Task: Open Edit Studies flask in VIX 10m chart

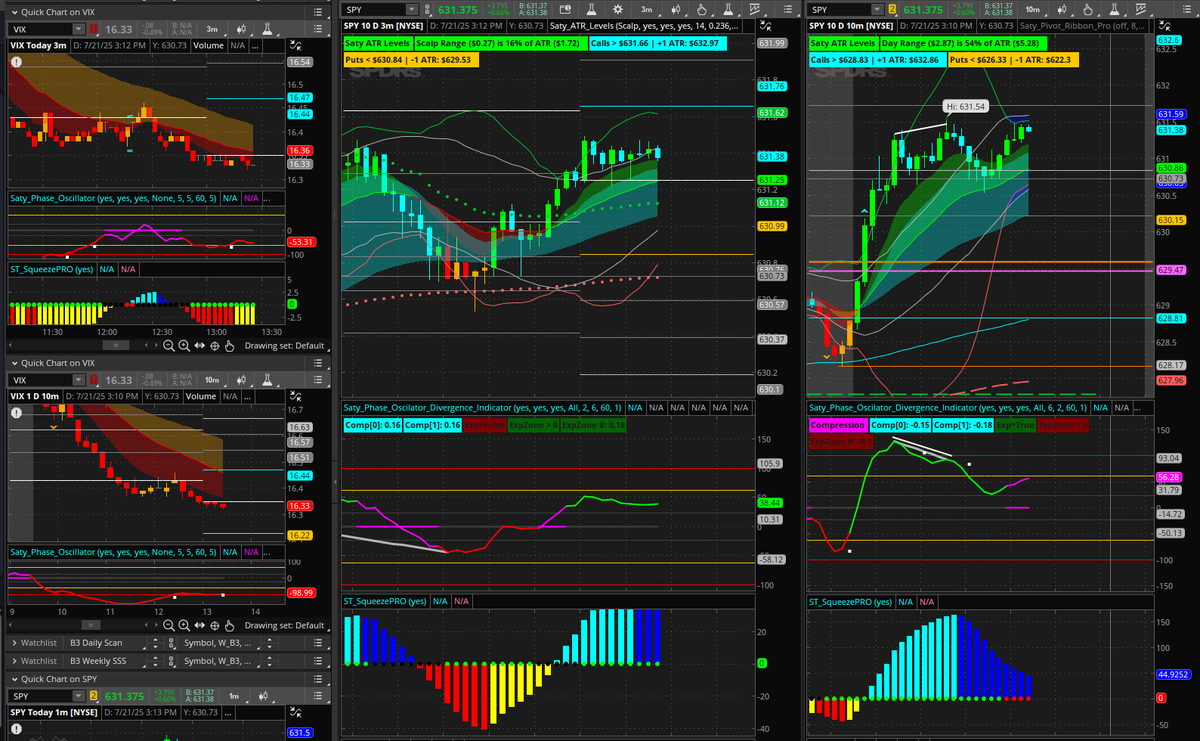Action: (267, 380)
